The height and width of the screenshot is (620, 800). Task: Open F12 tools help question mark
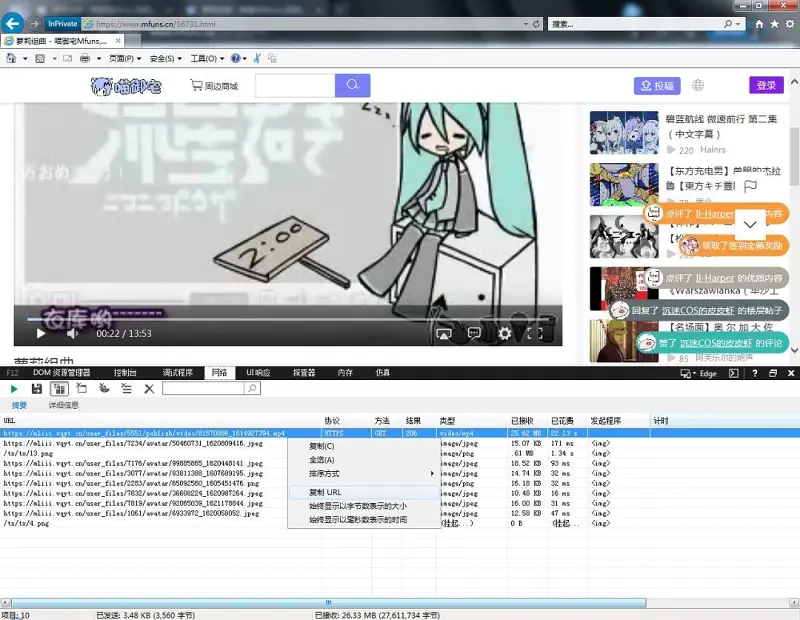755,373
